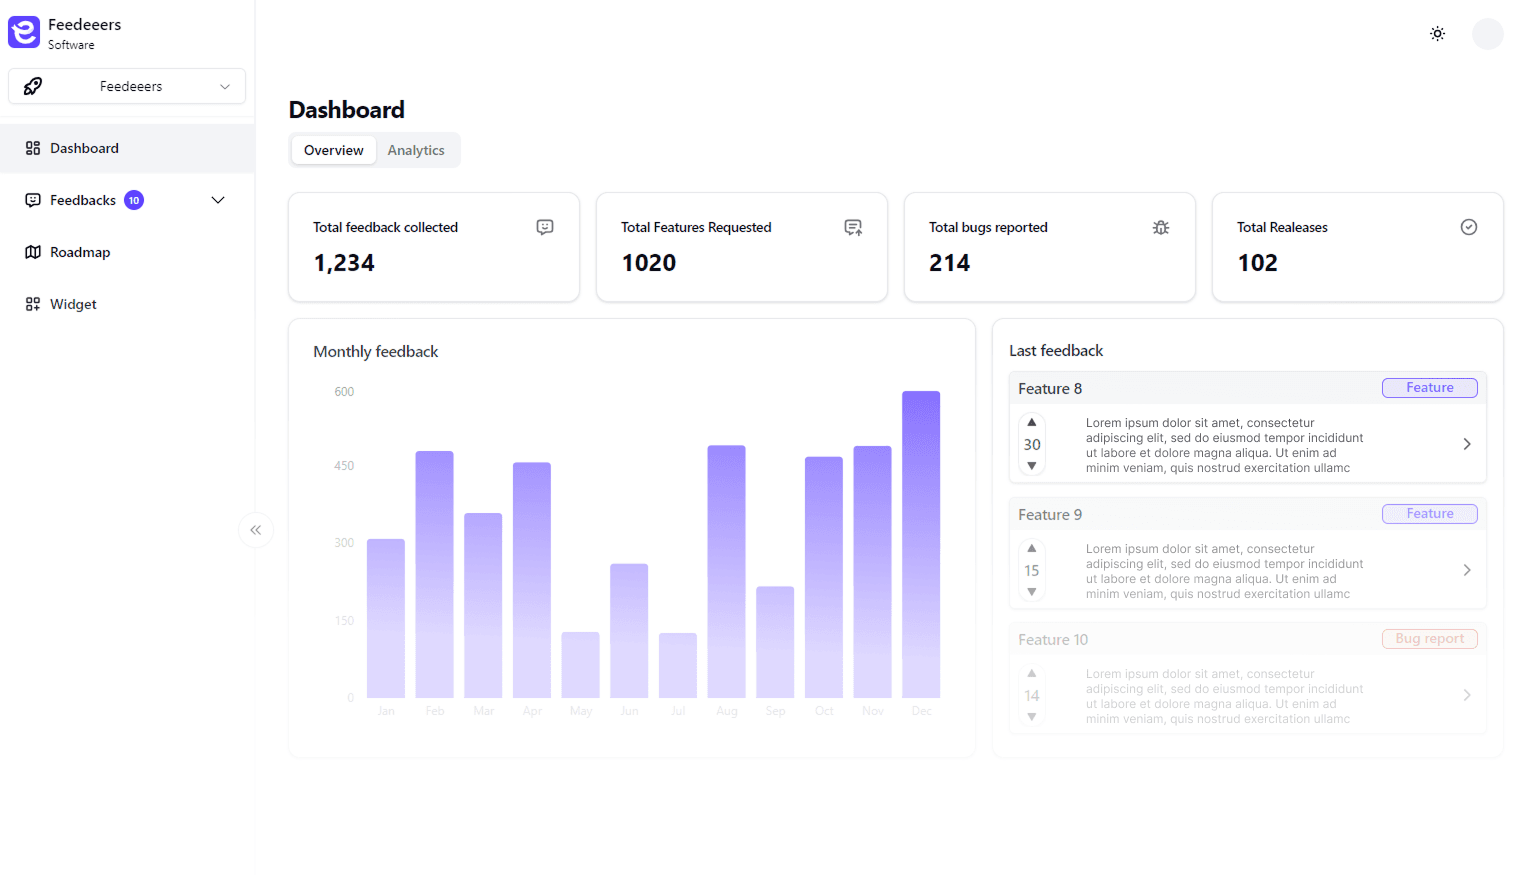Click the rocket icon in project selector

[x=33, y=86]
